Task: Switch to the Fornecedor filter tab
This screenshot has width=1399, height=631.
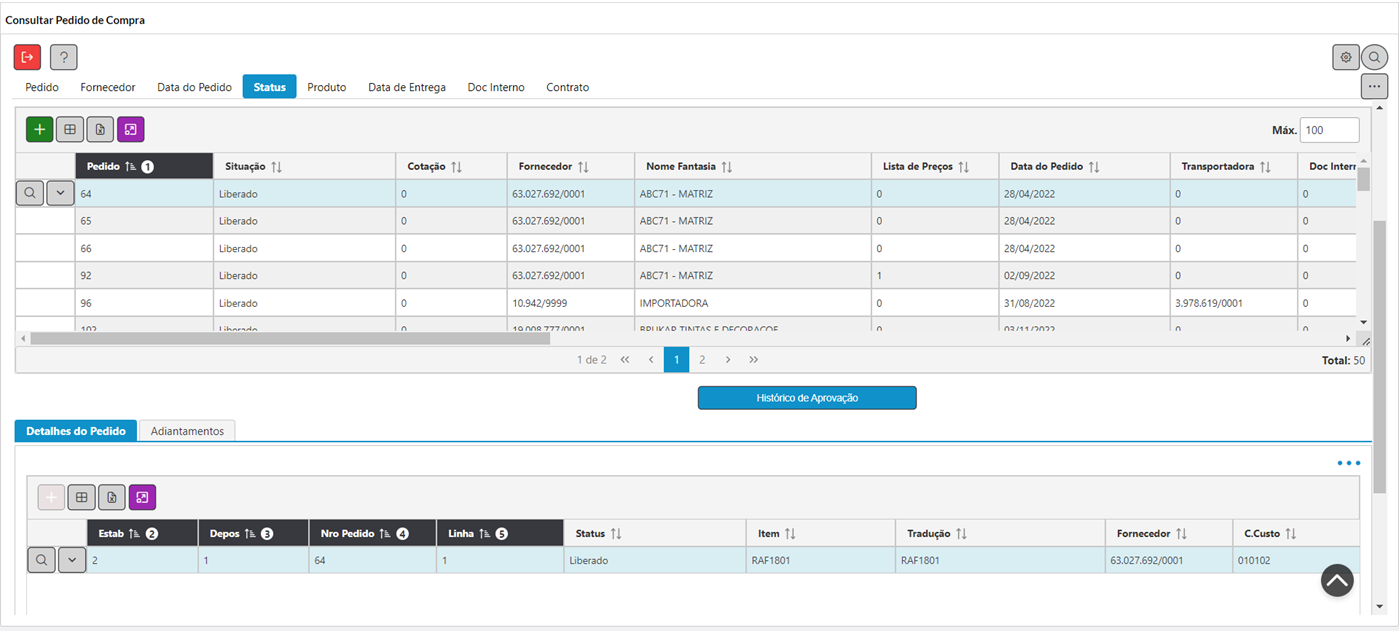Action: pyautogui.click(x=108, y=87)
